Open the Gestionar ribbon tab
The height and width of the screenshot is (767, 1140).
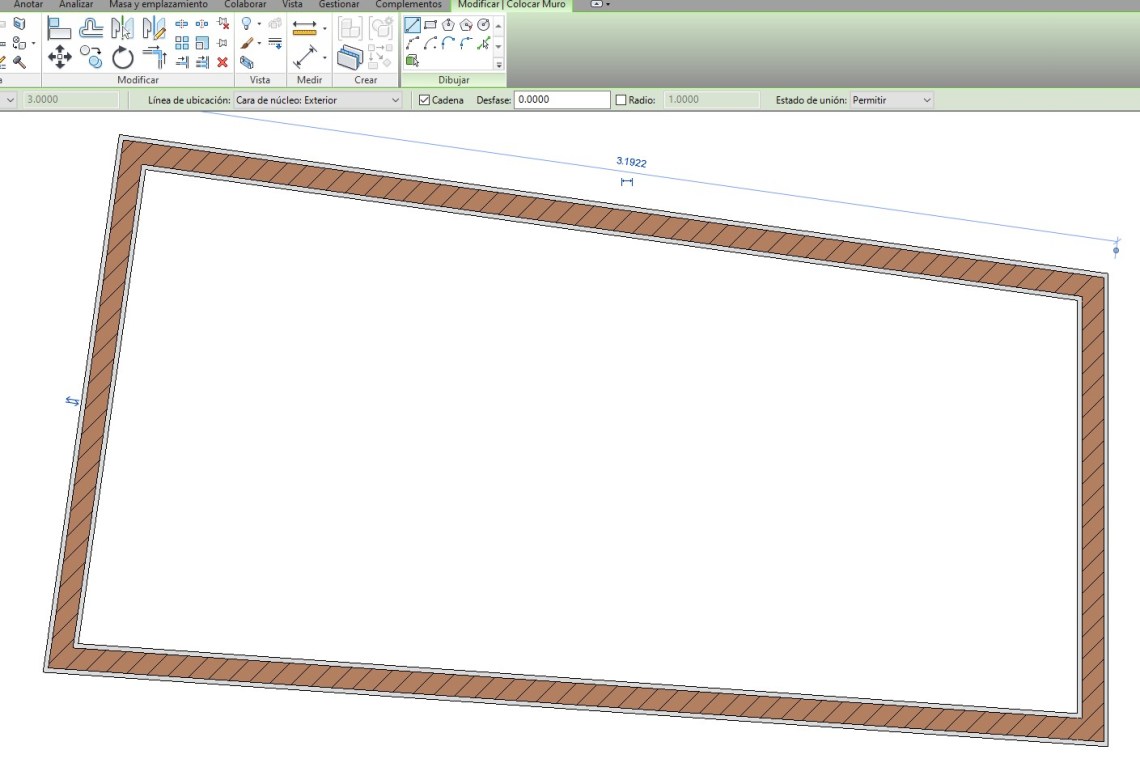[338, 5]
